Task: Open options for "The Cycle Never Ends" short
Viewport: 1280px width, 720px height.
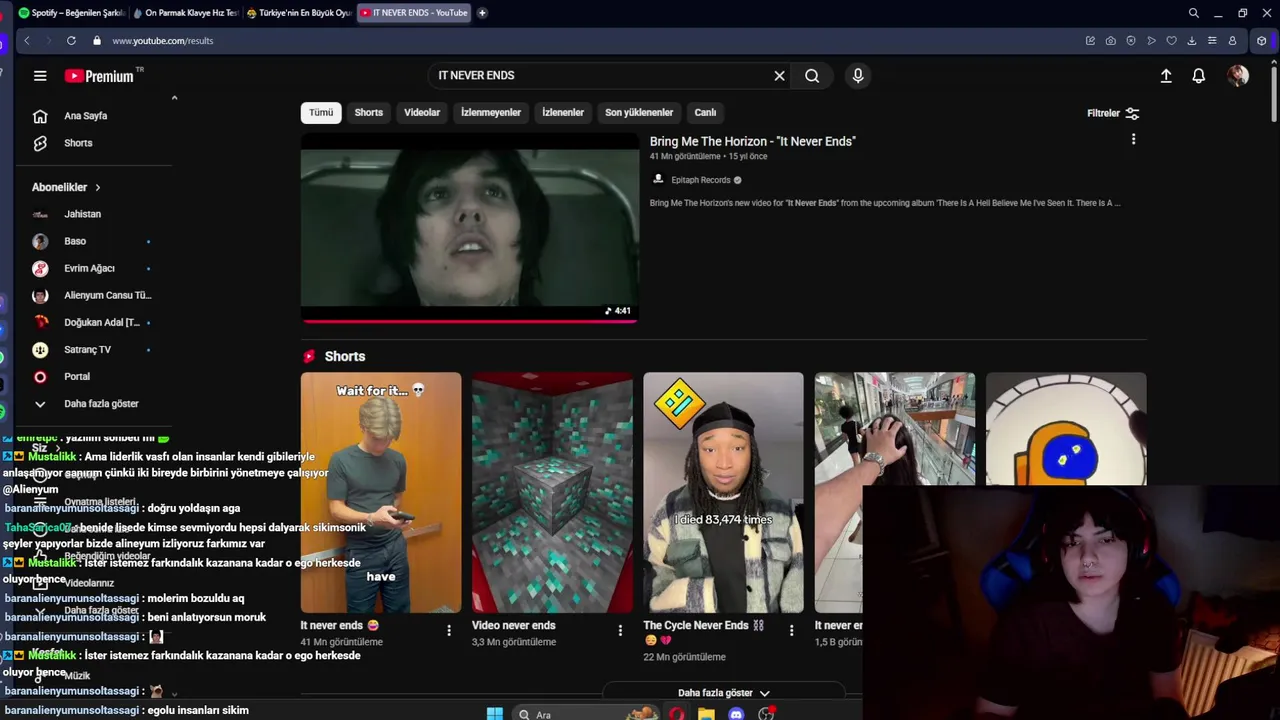Action: pos(791,630)
